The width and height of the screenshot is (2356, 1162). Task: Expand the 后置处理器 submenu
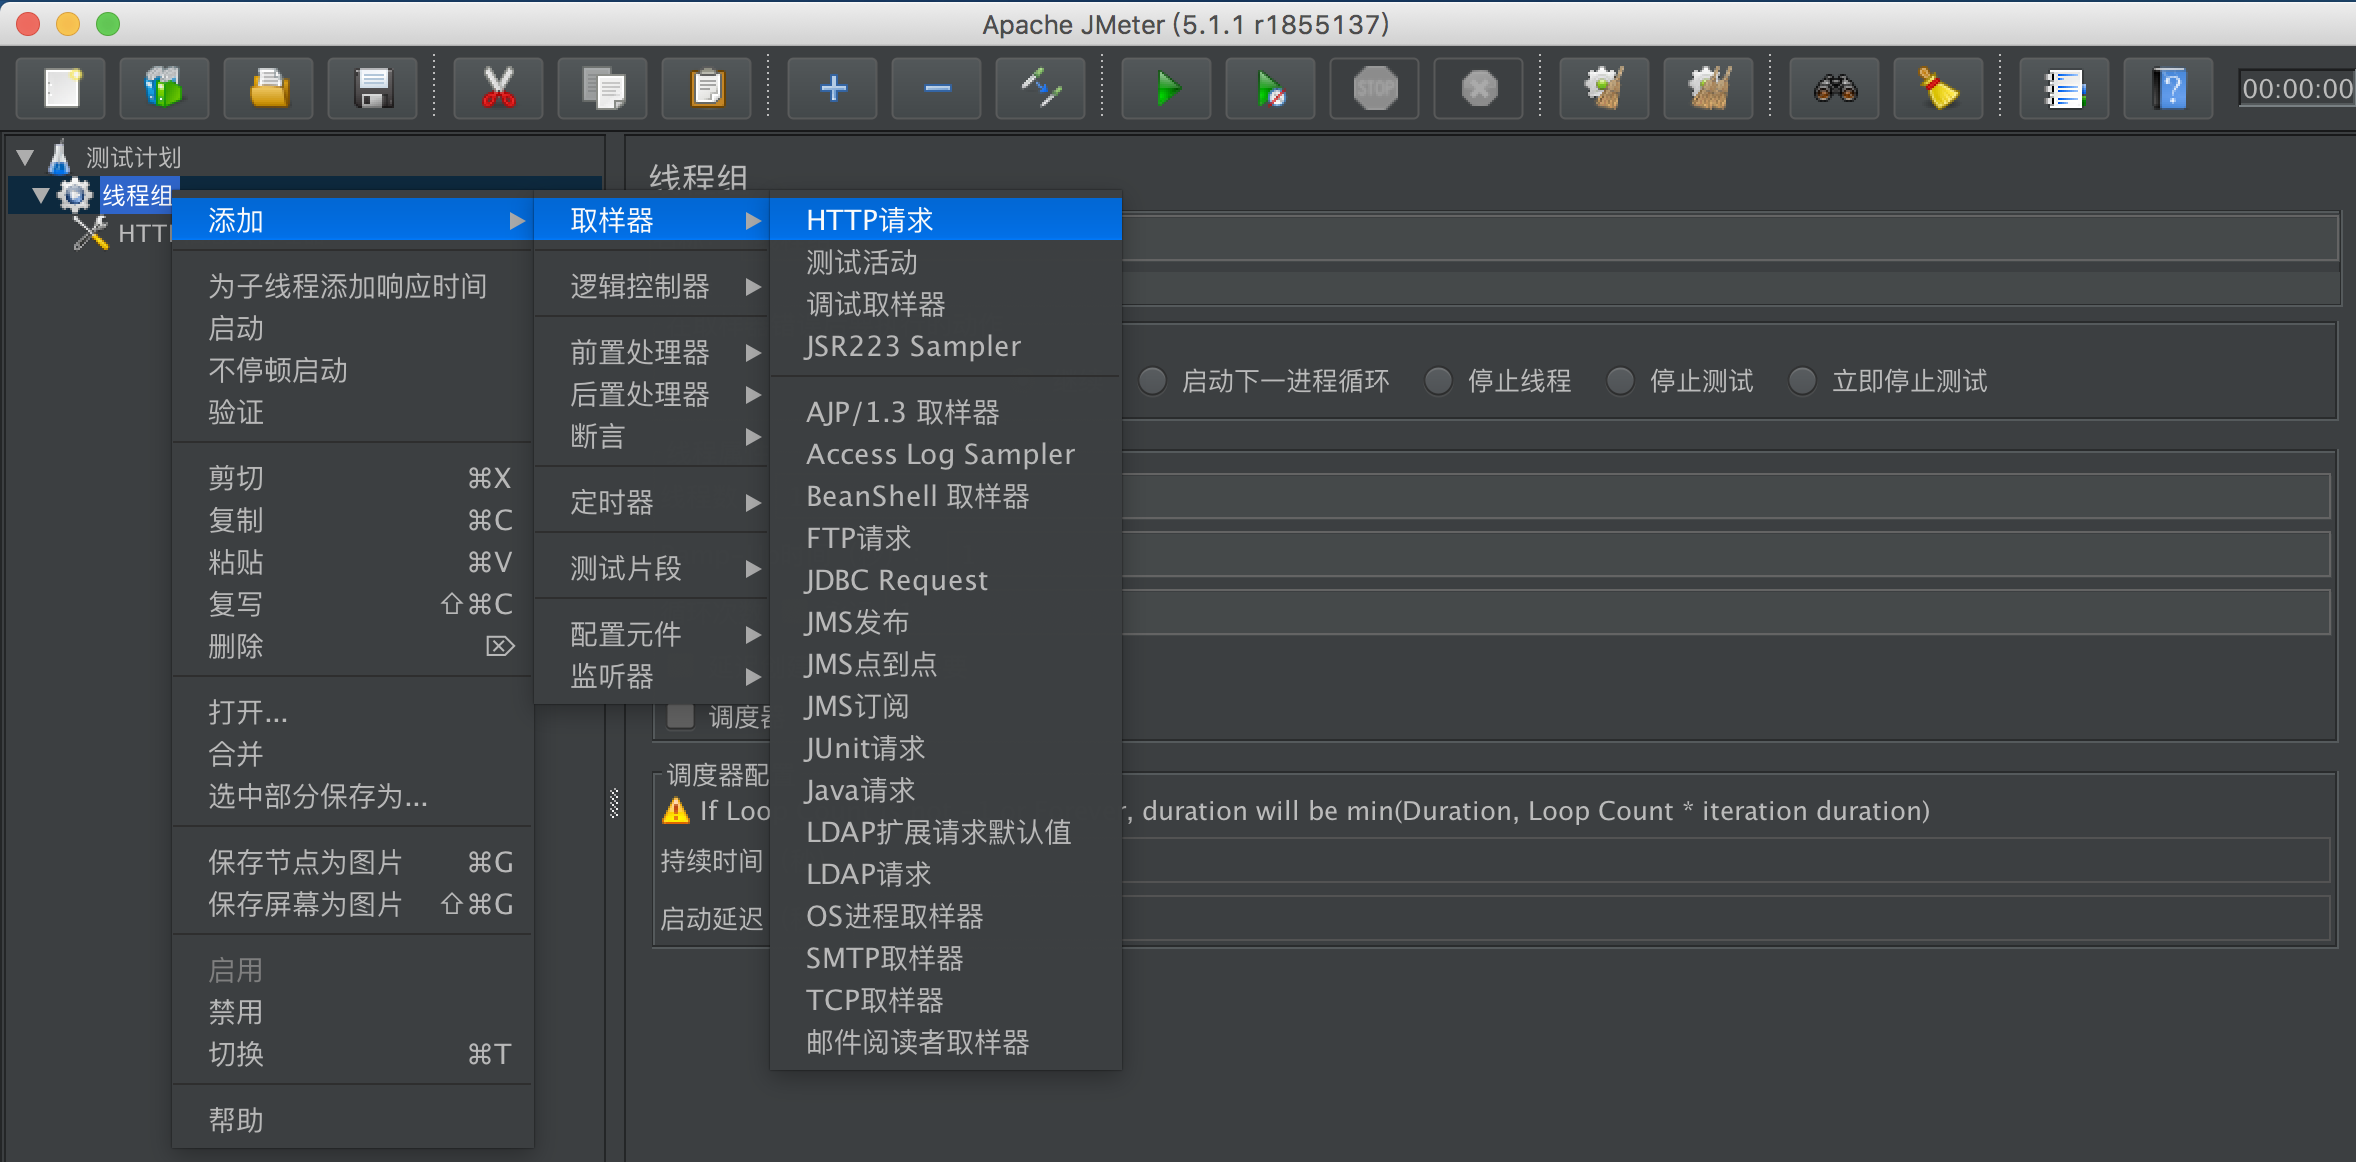tap(652, 394)
